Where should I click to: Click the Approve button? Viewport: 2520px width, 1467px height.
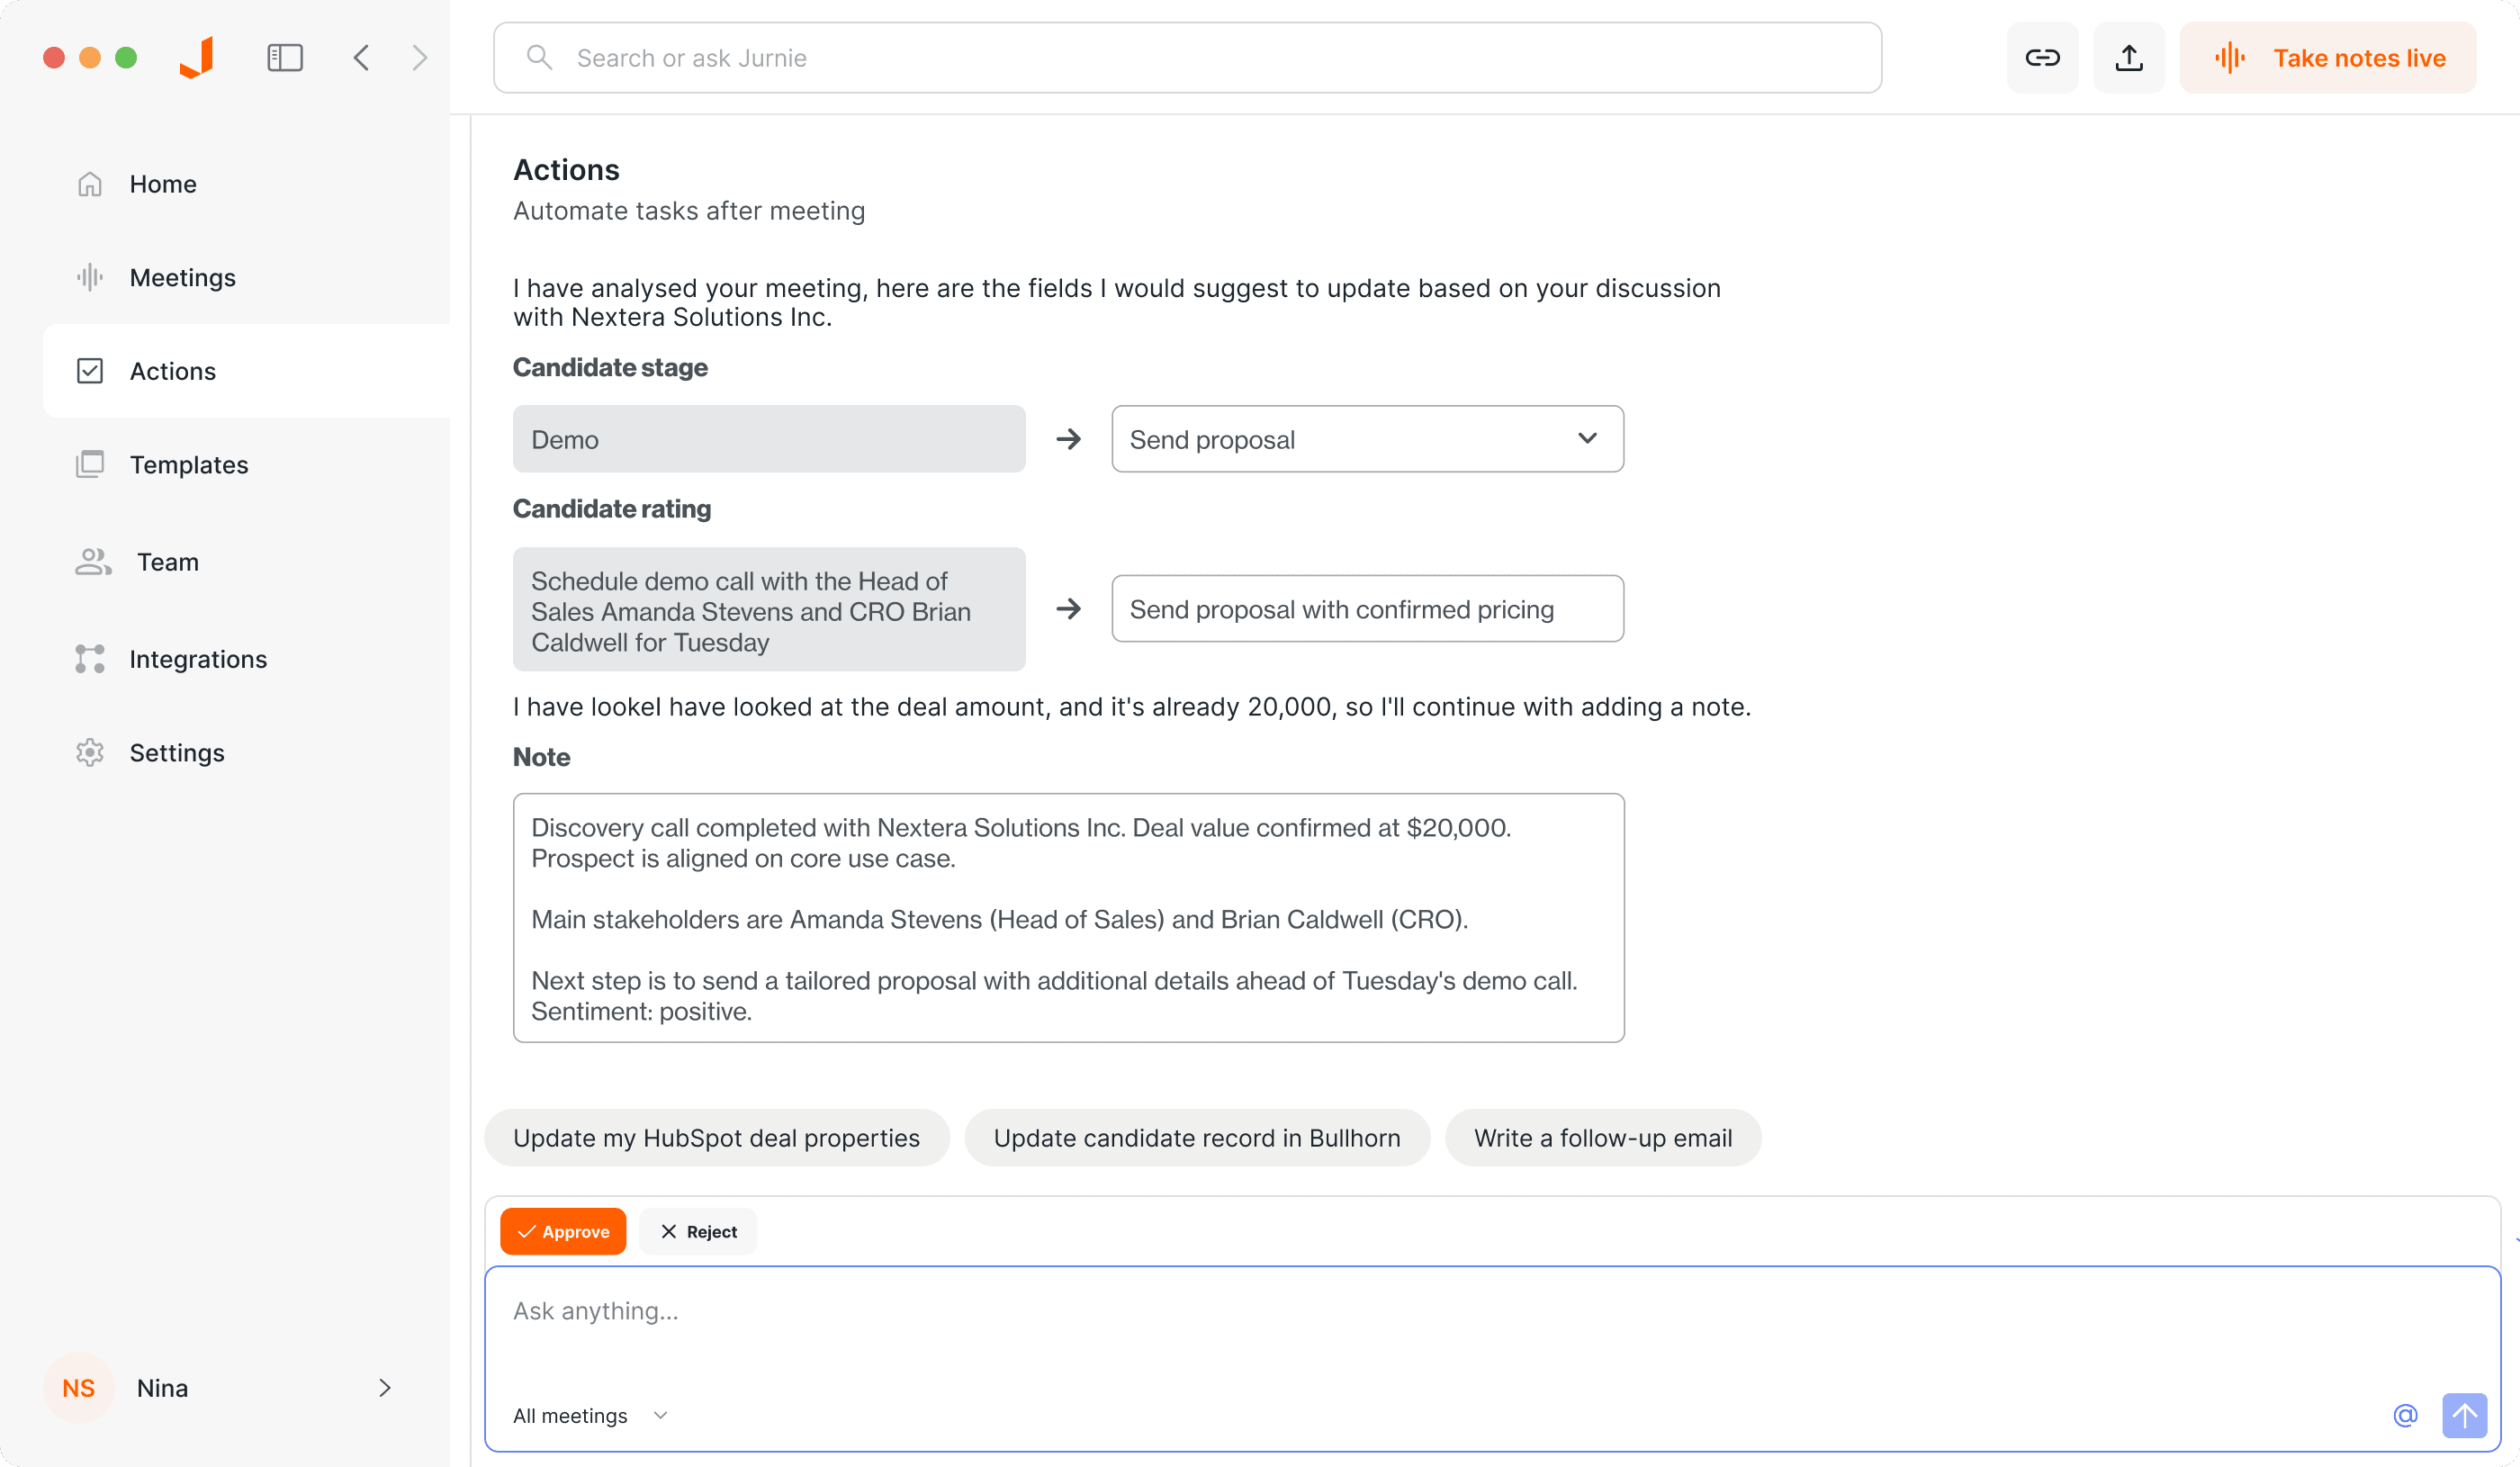click(563, 1231)
